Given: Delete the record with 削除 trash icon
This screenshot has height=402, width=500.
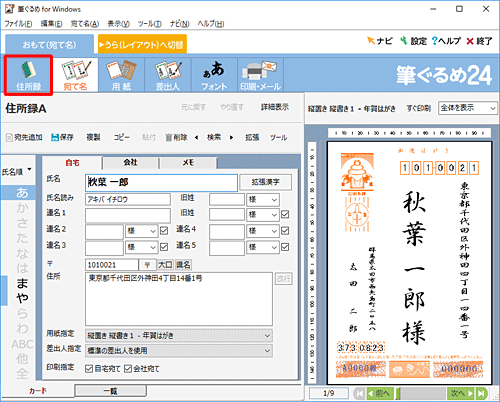Looking at the screenshot, I should (176, 137).
